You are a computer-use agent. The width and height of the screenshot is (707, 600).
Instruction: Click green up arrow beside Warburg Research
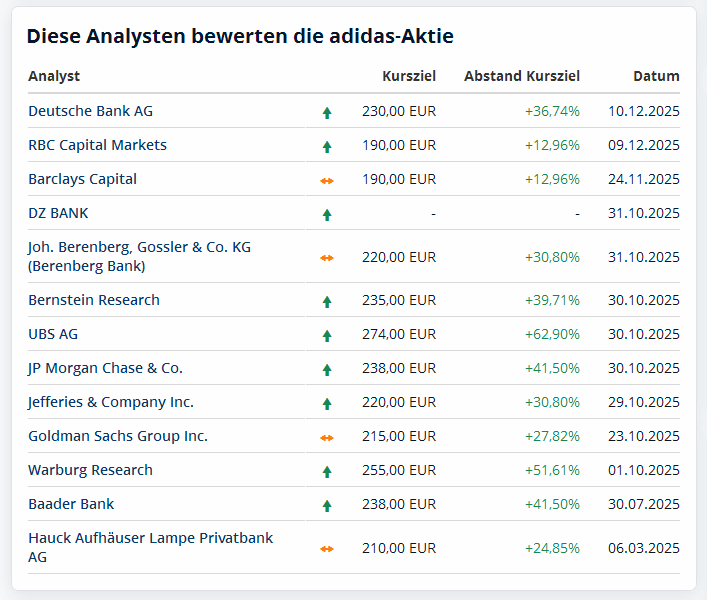click(327, 472)
